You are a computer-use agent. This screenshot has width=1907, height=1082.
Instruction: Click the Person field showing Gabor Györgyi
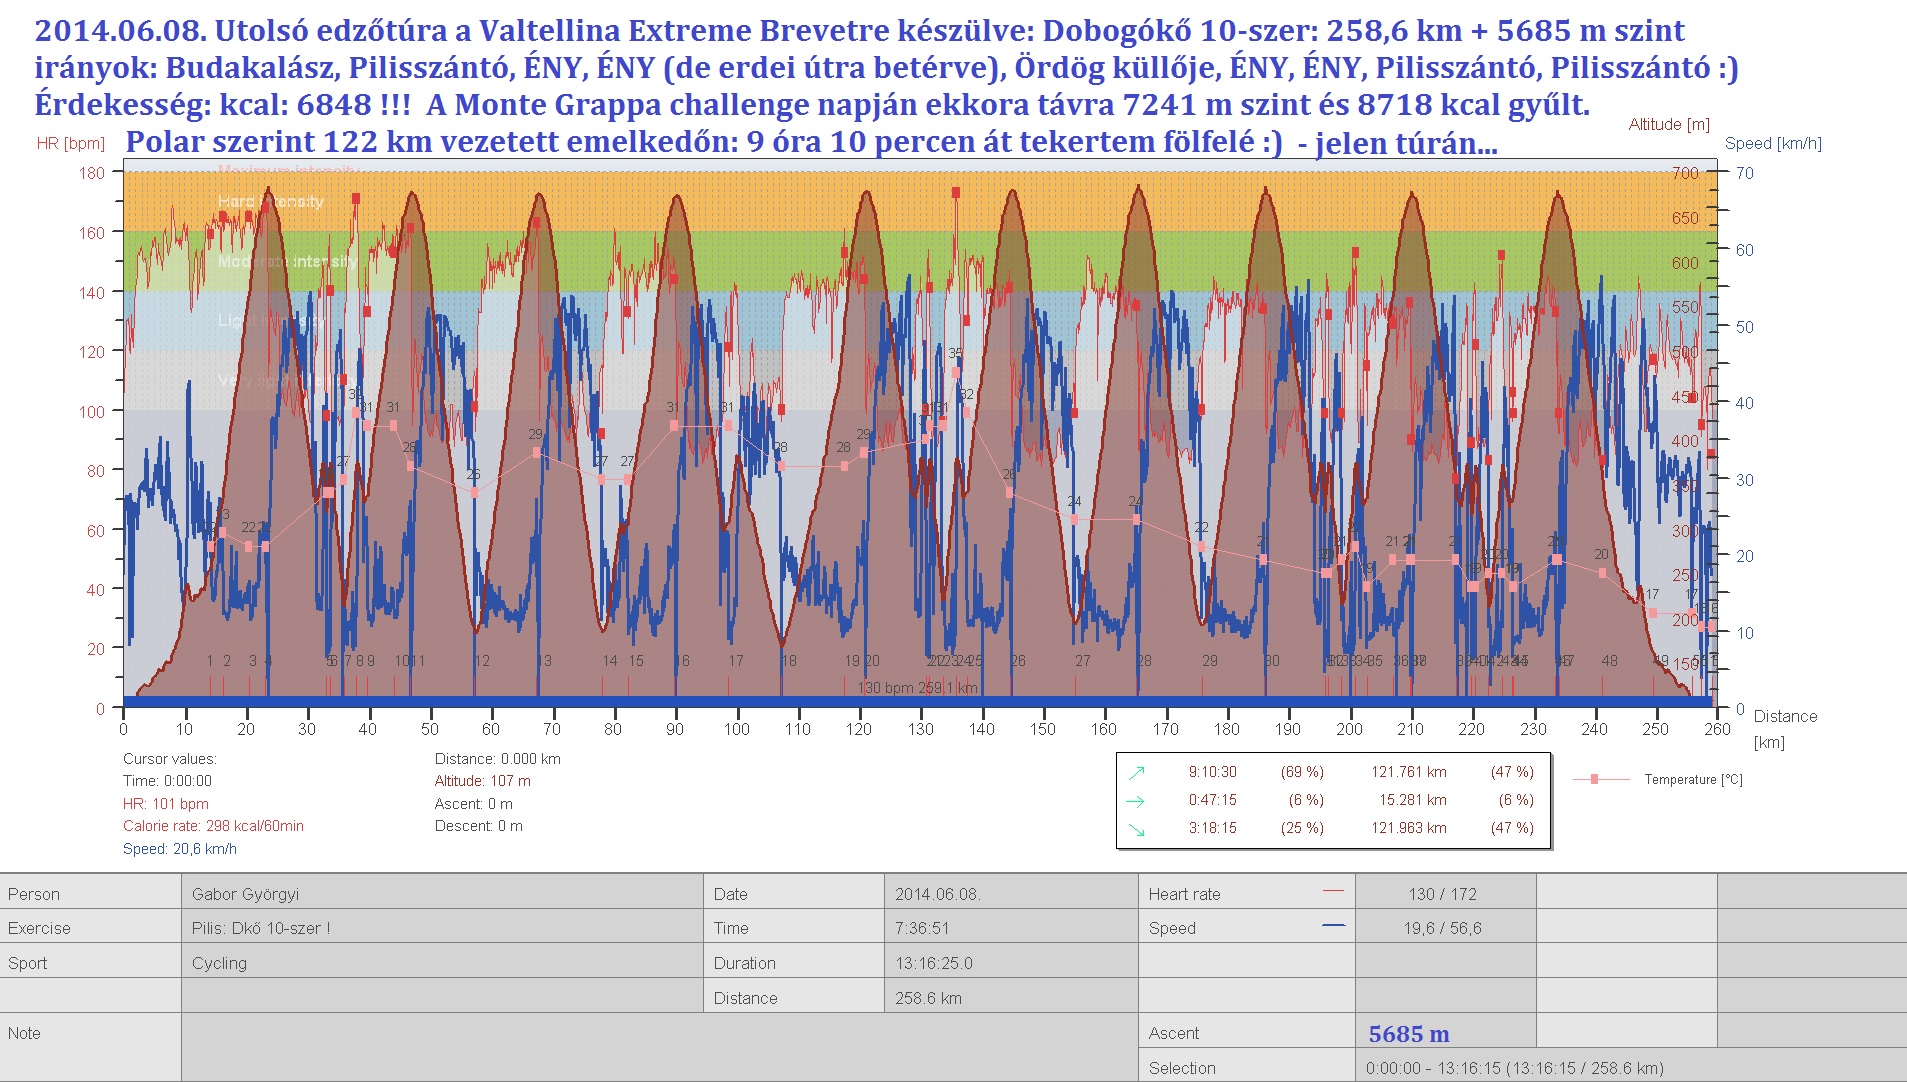pyautogui.click(x=245, y=894)
